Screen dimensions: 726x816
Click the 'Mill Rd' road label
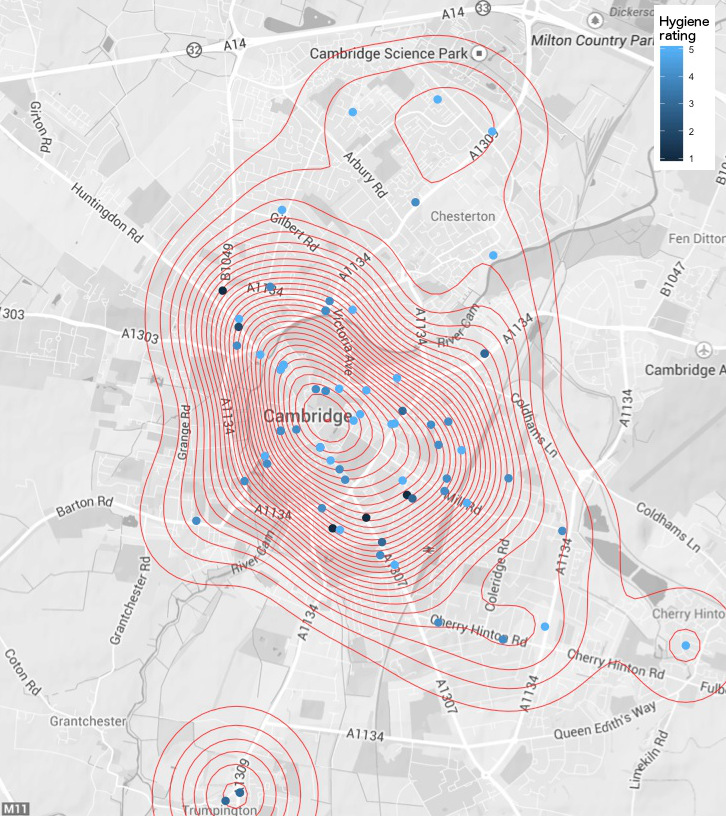[463, 502]
